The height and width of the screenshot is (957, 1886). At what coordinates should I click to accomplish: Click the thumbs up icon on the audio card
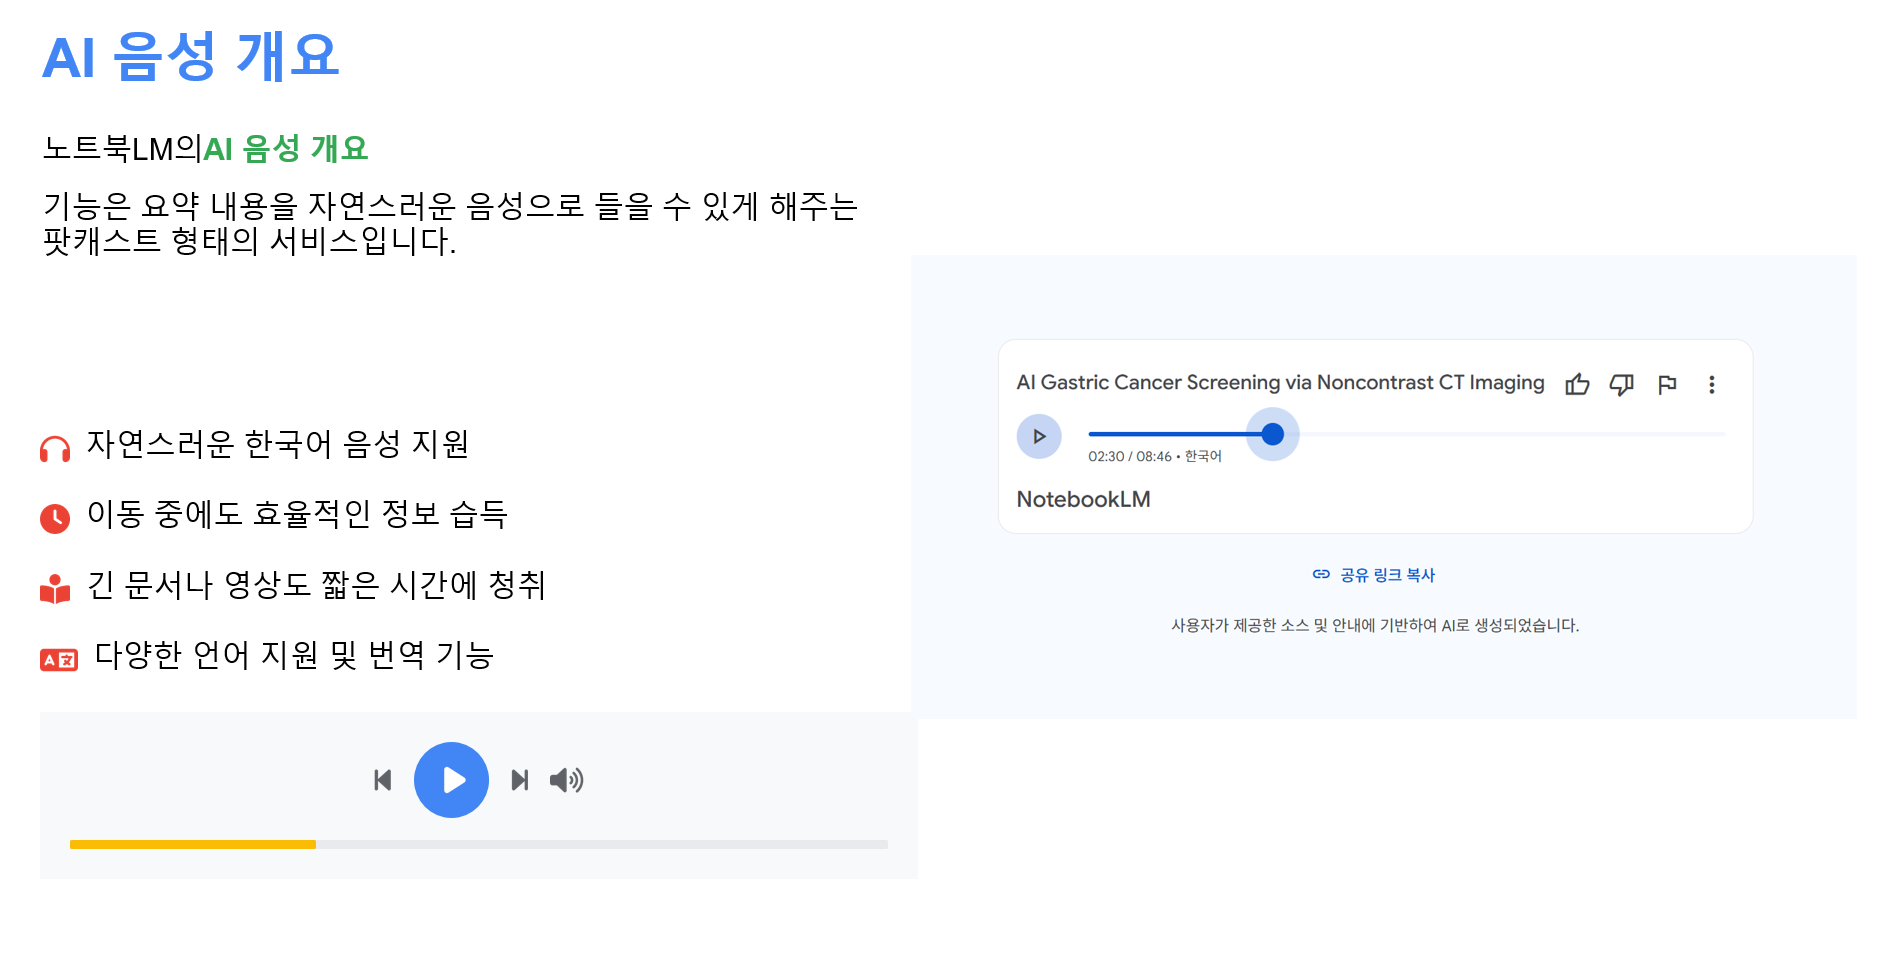click(1577, 384)
